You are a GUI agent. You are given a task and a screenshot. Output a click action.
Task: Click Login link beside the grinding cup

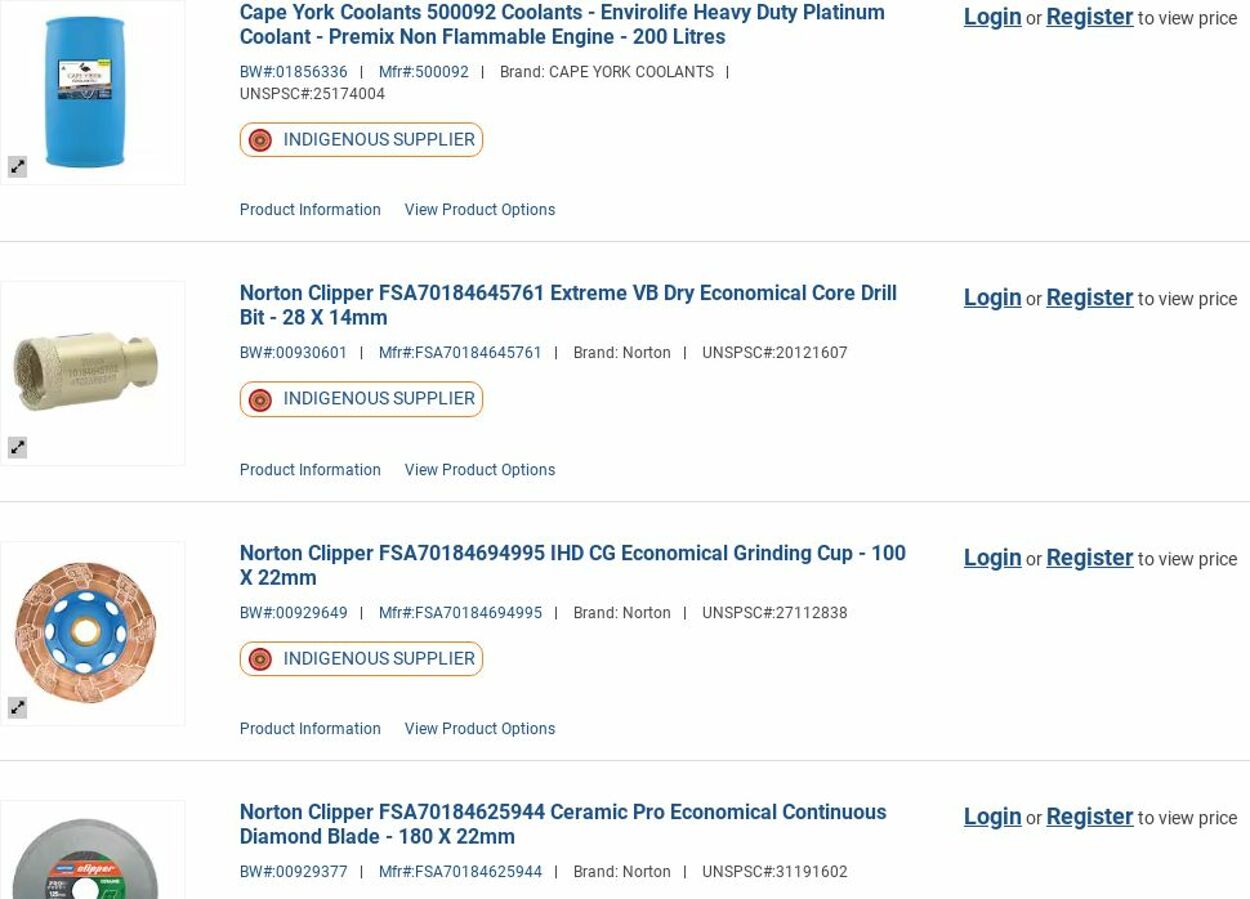pos(992,558)
